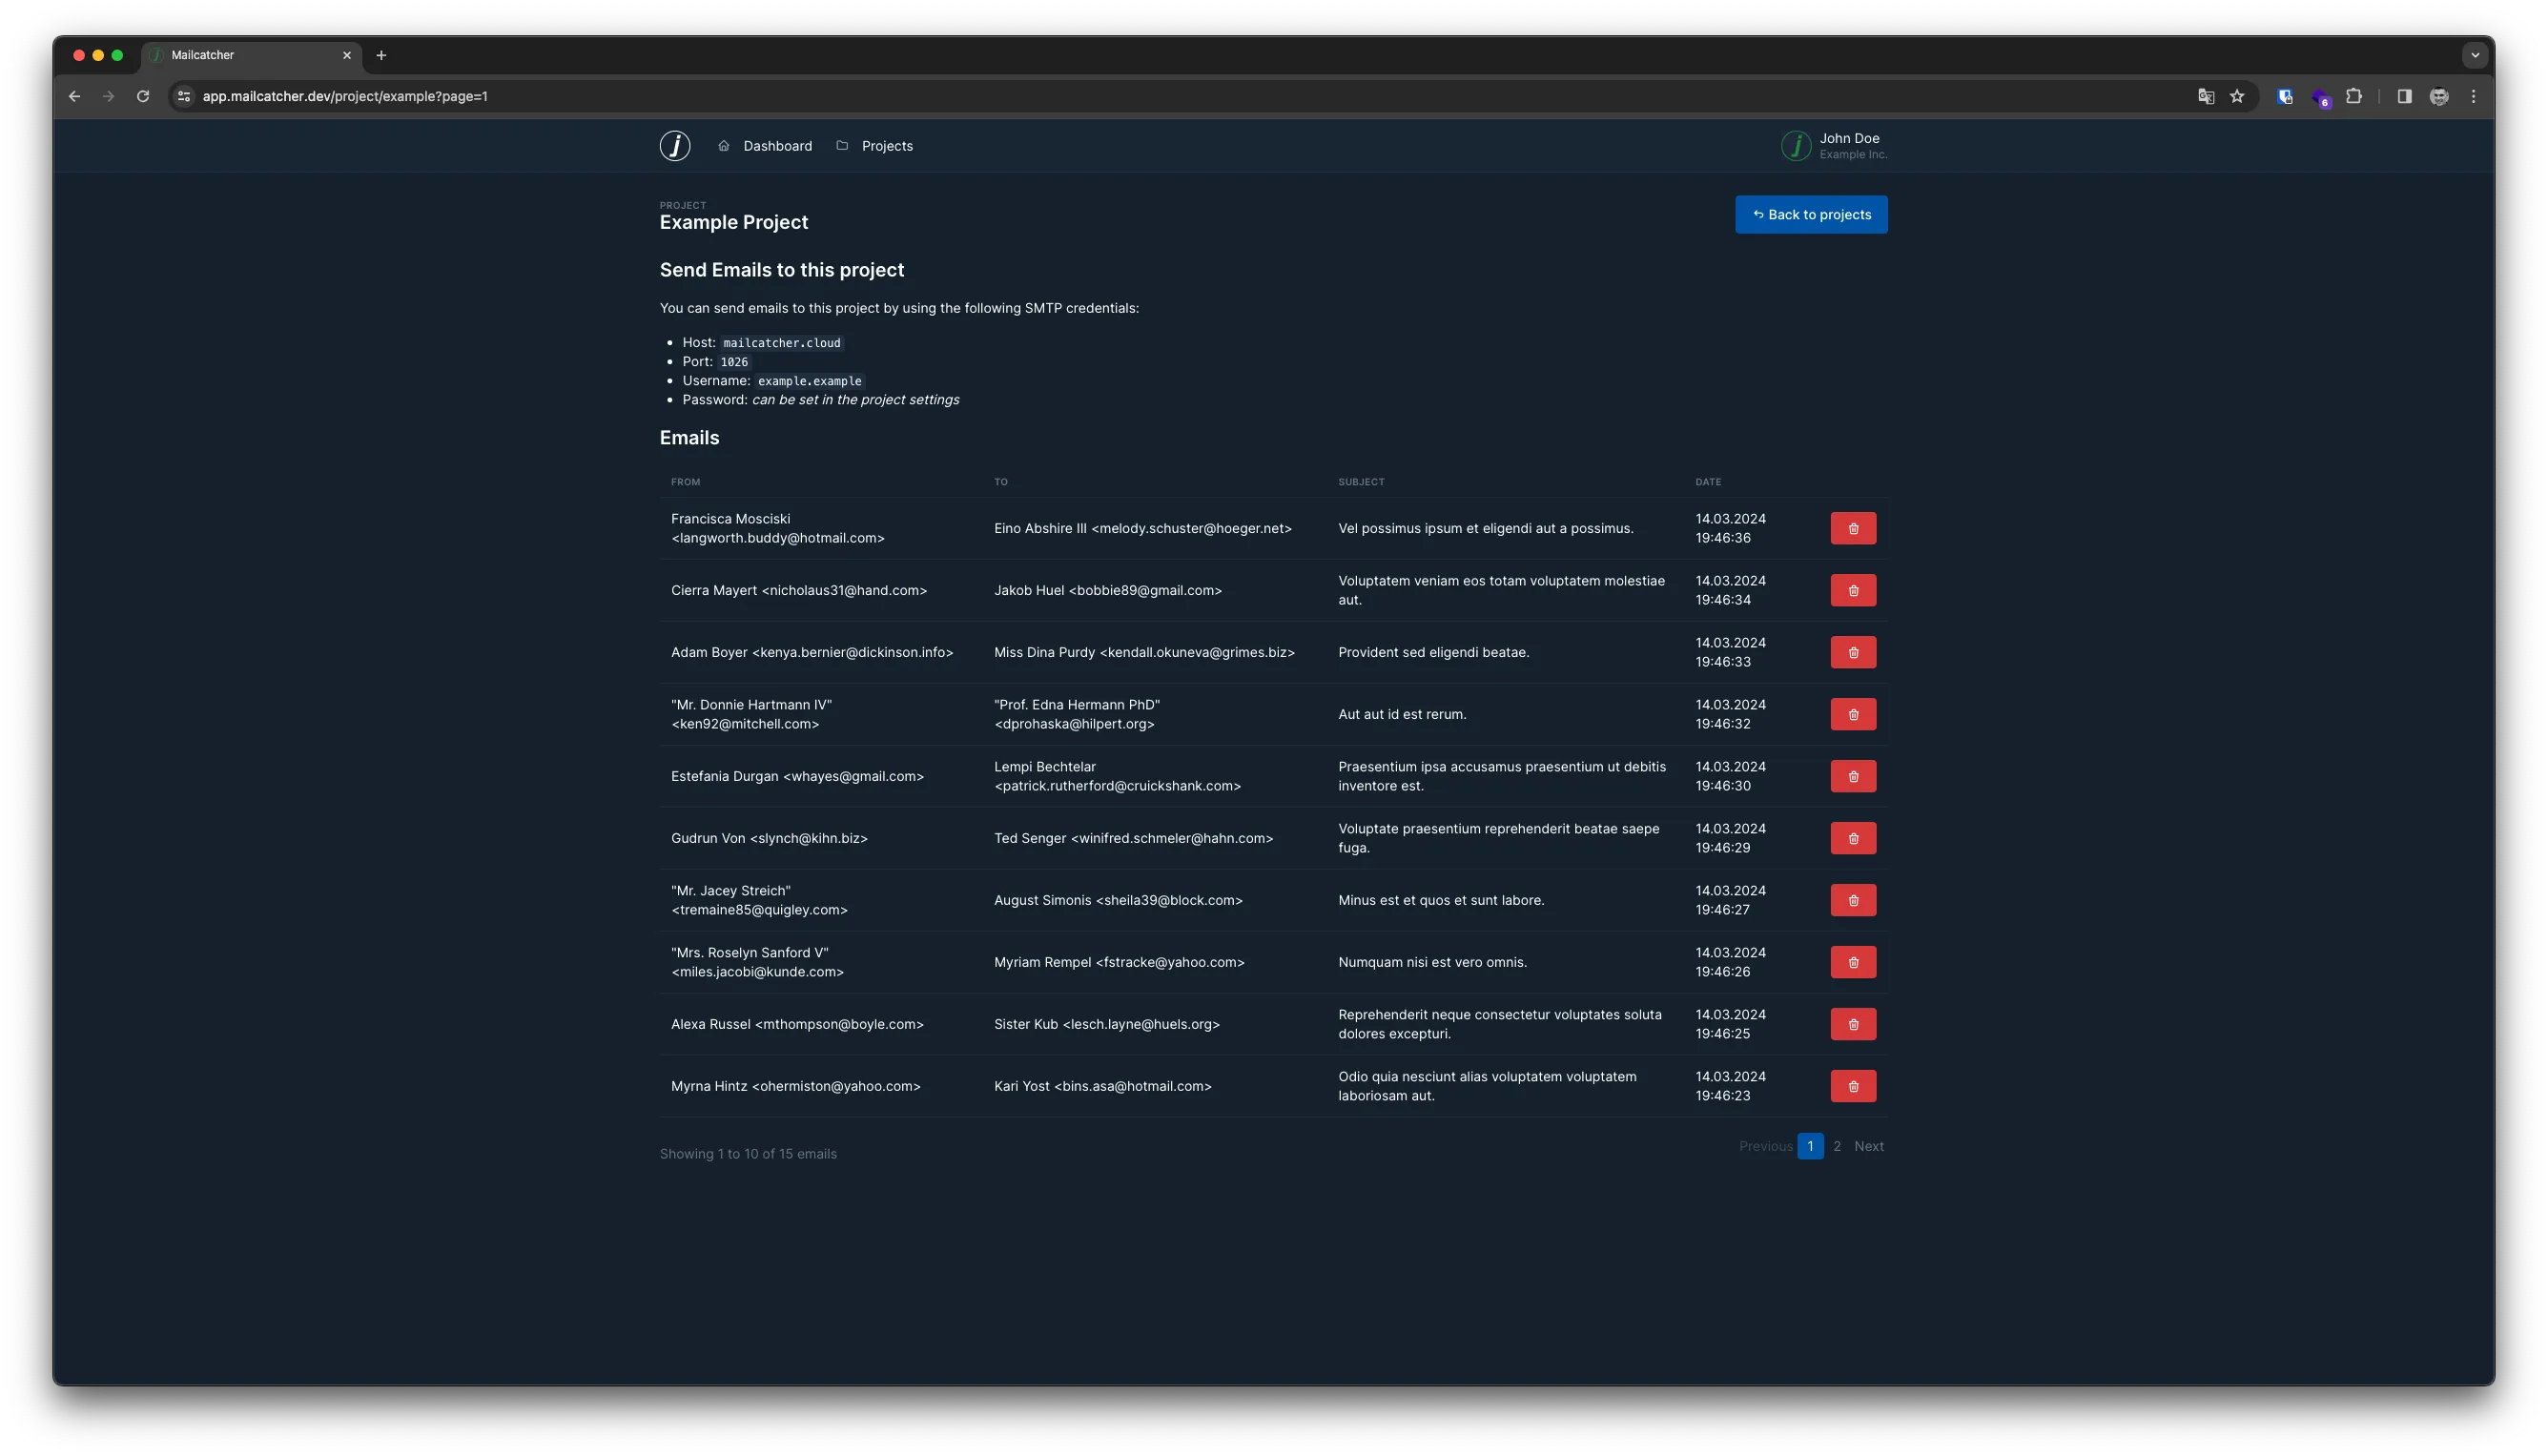
Task: Open the browser profile avatar
Action: coord(2439,96)
